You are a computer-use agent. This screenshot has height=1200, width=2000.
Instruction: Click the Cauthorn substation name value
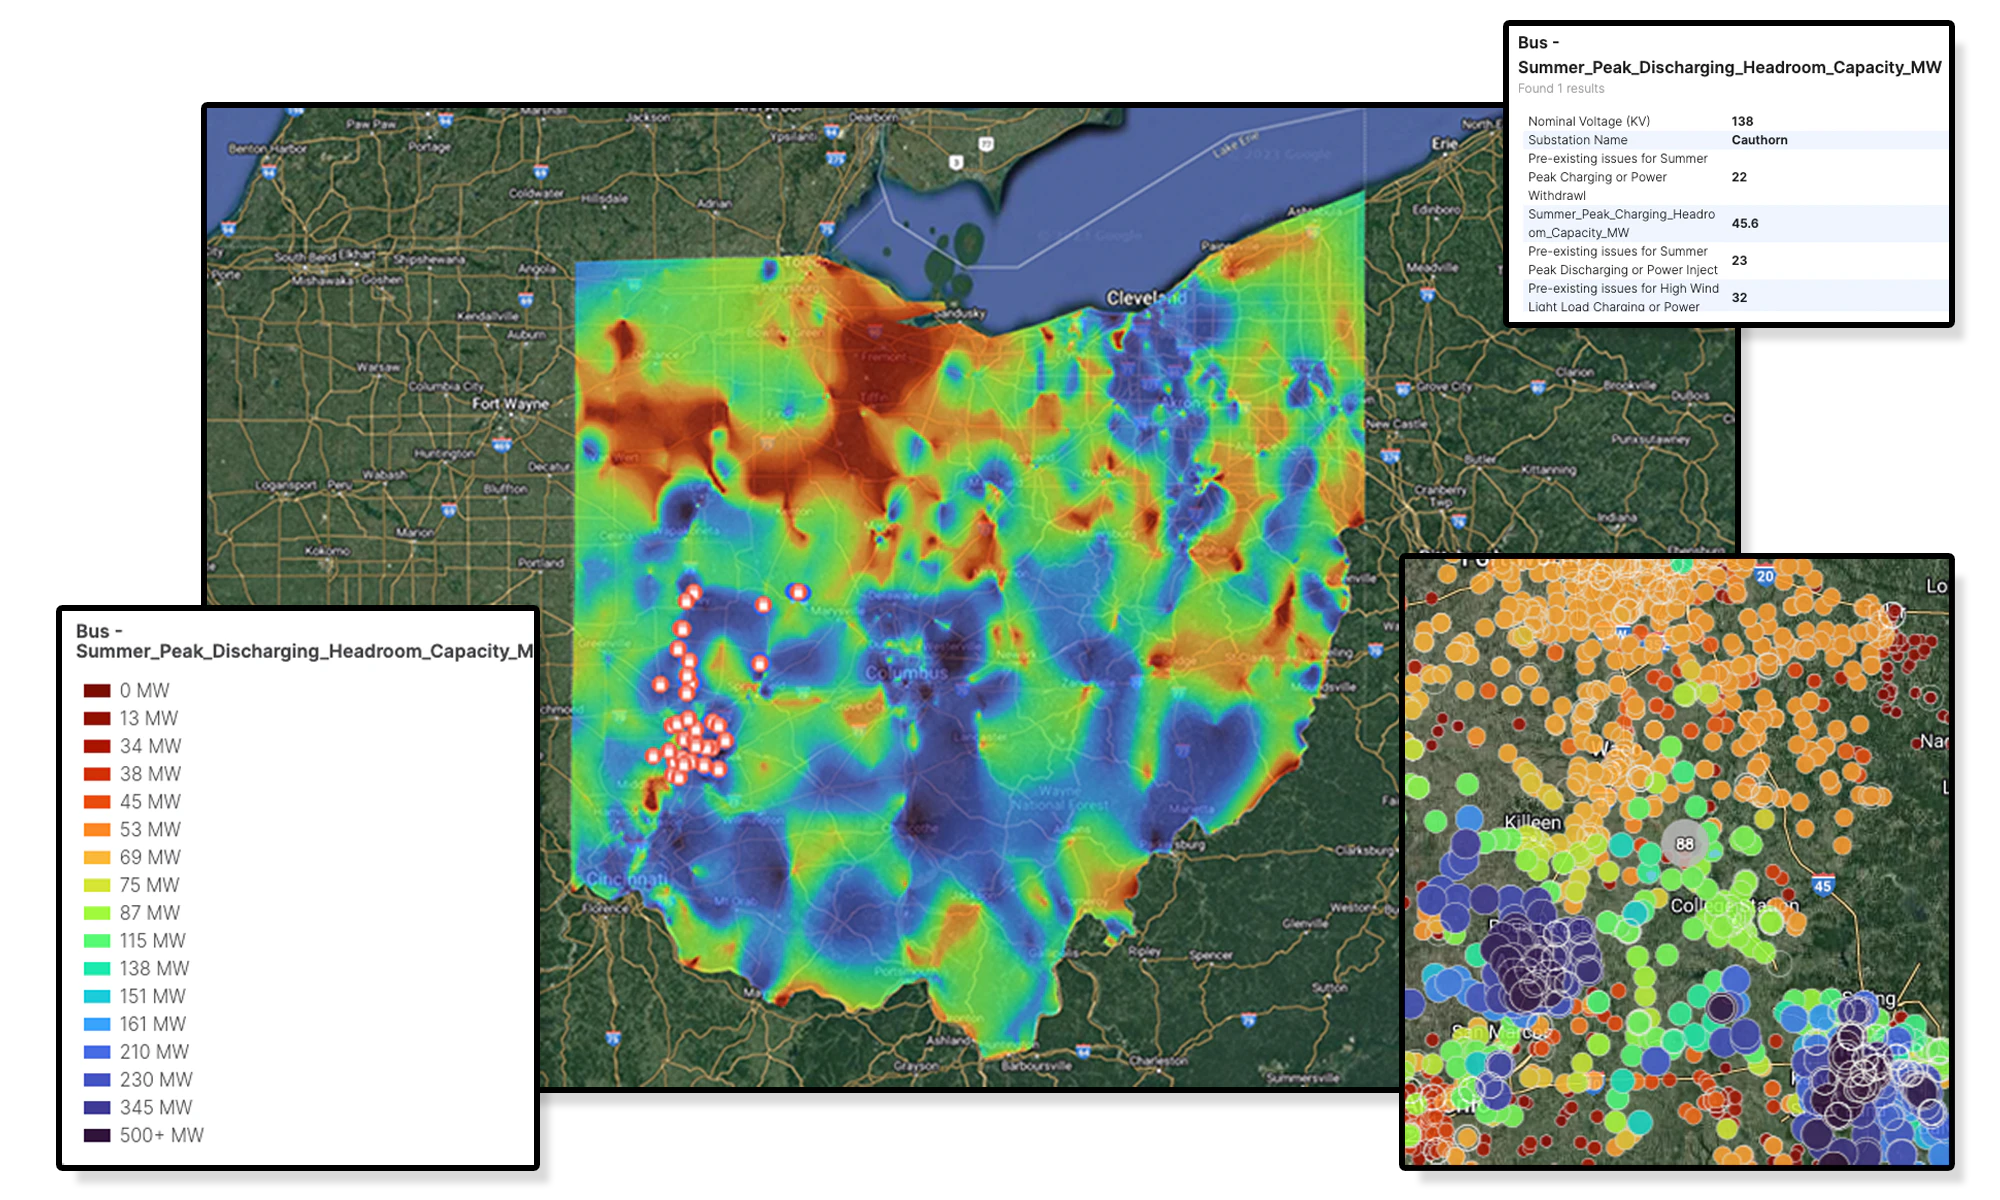click(1759, 140)
